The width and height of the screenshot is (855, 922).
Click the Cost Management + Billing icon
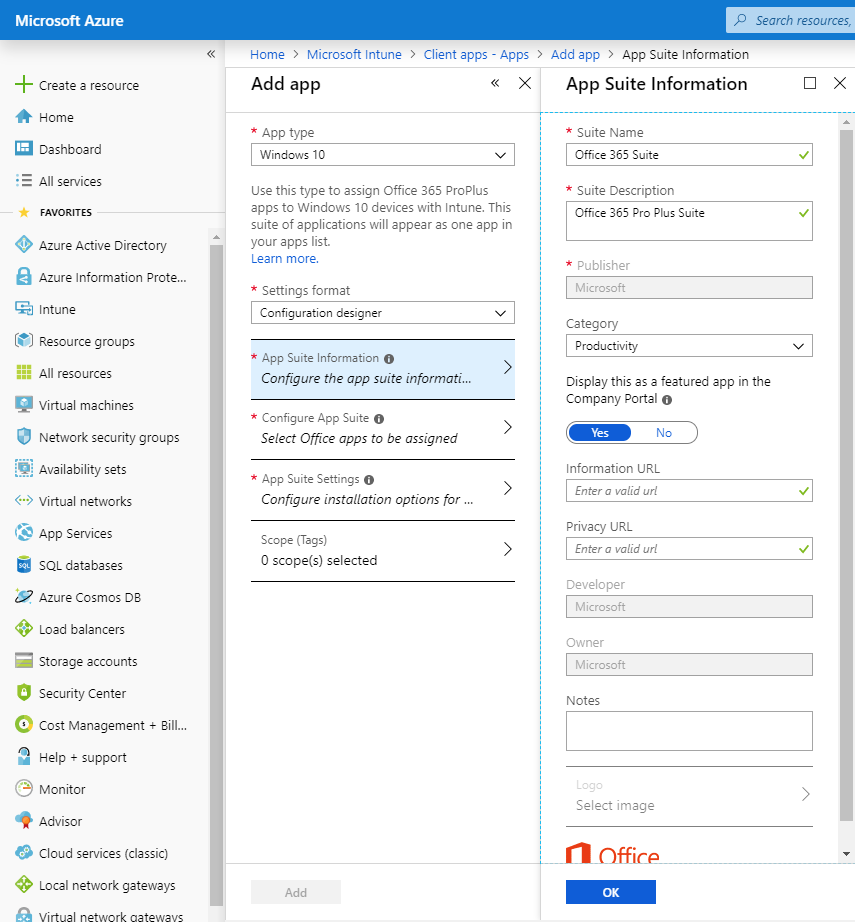24,724
